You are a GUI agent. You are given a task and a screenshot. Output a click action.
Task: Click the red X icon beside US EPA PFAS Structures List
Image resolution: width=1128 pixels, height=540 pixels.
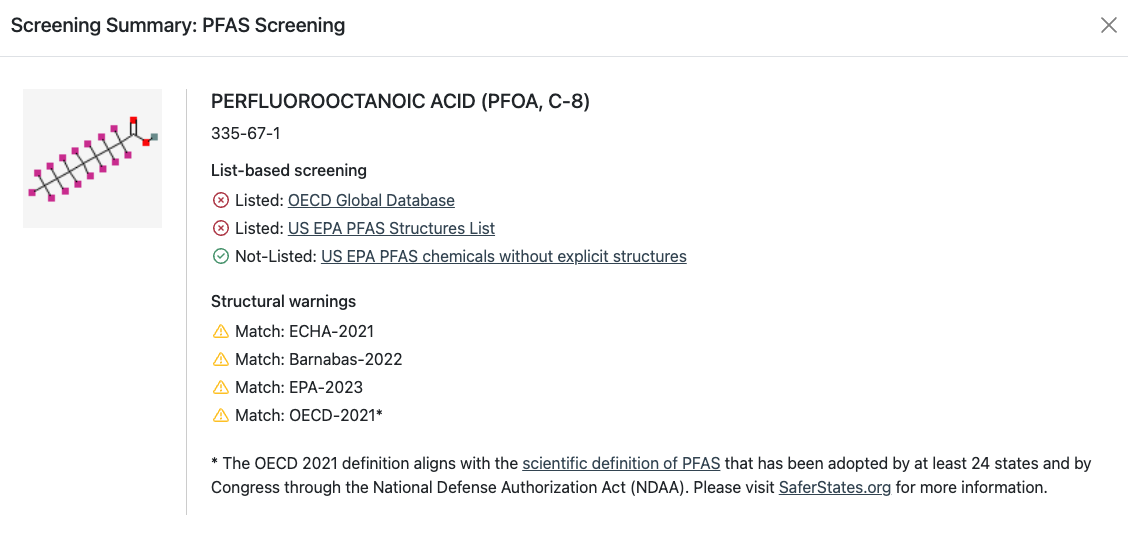tap(220, 229)
